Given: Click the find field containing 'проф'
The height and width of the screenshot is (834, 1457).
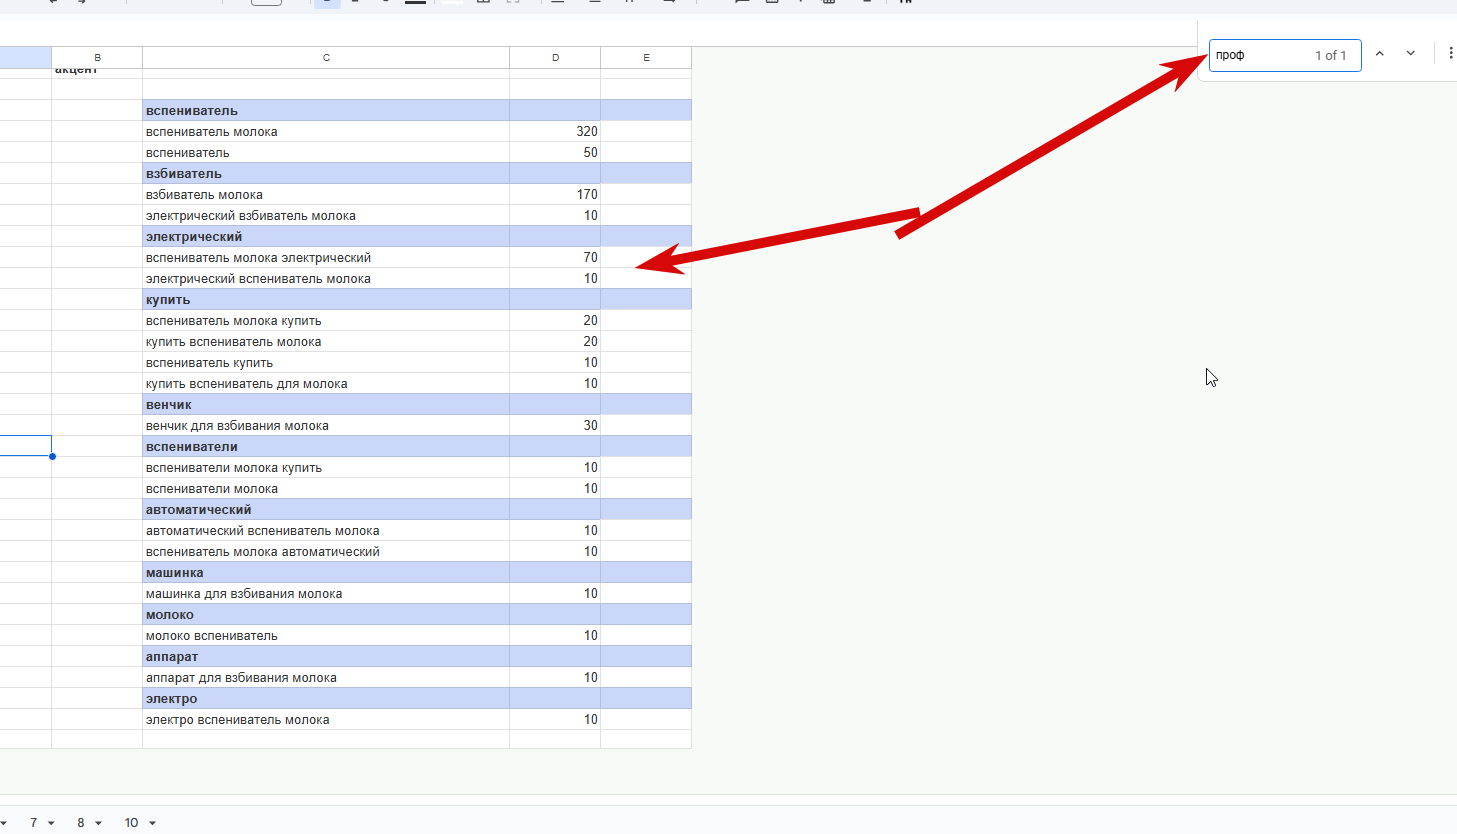Looking at the screenshot, I should coord(1285,55).
